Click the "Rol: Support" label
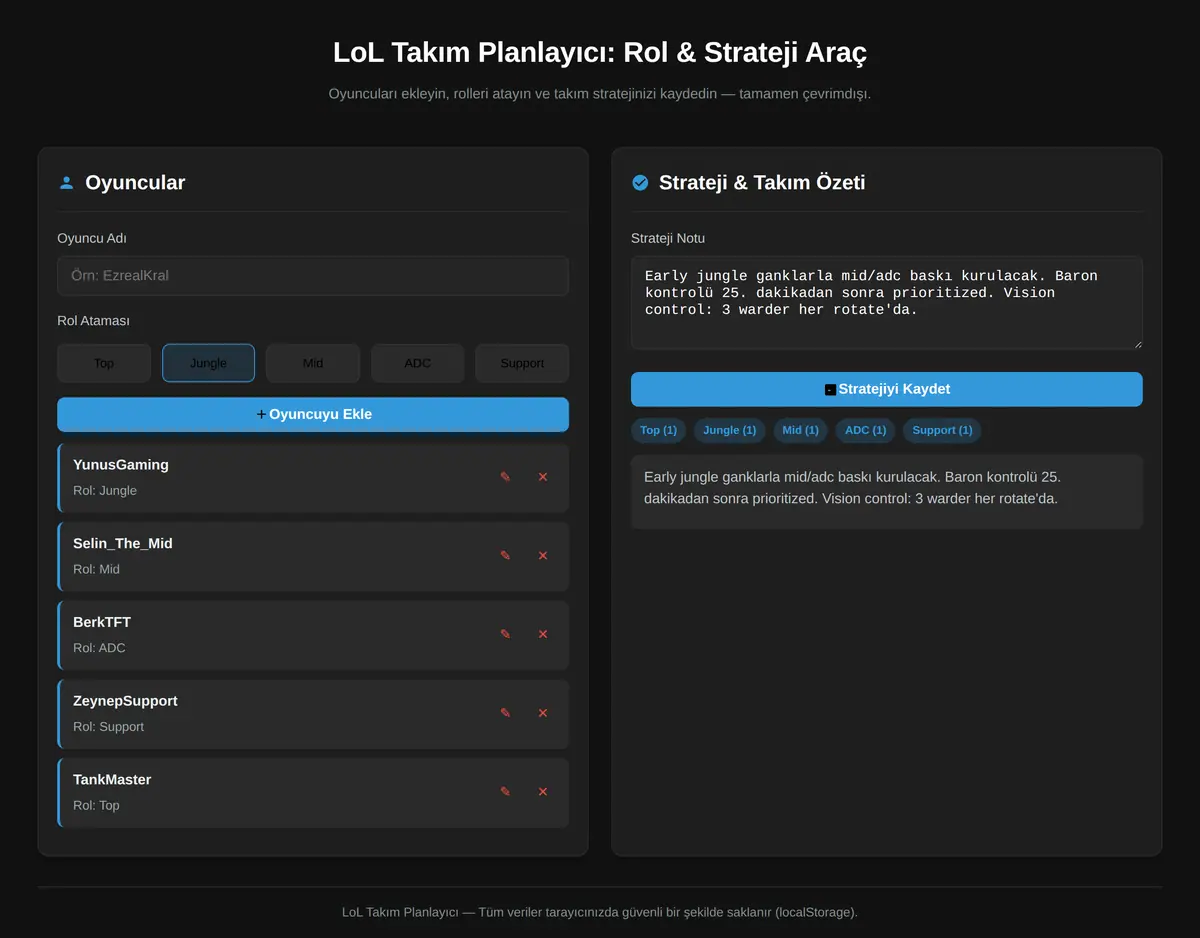 tap(108, 727)
